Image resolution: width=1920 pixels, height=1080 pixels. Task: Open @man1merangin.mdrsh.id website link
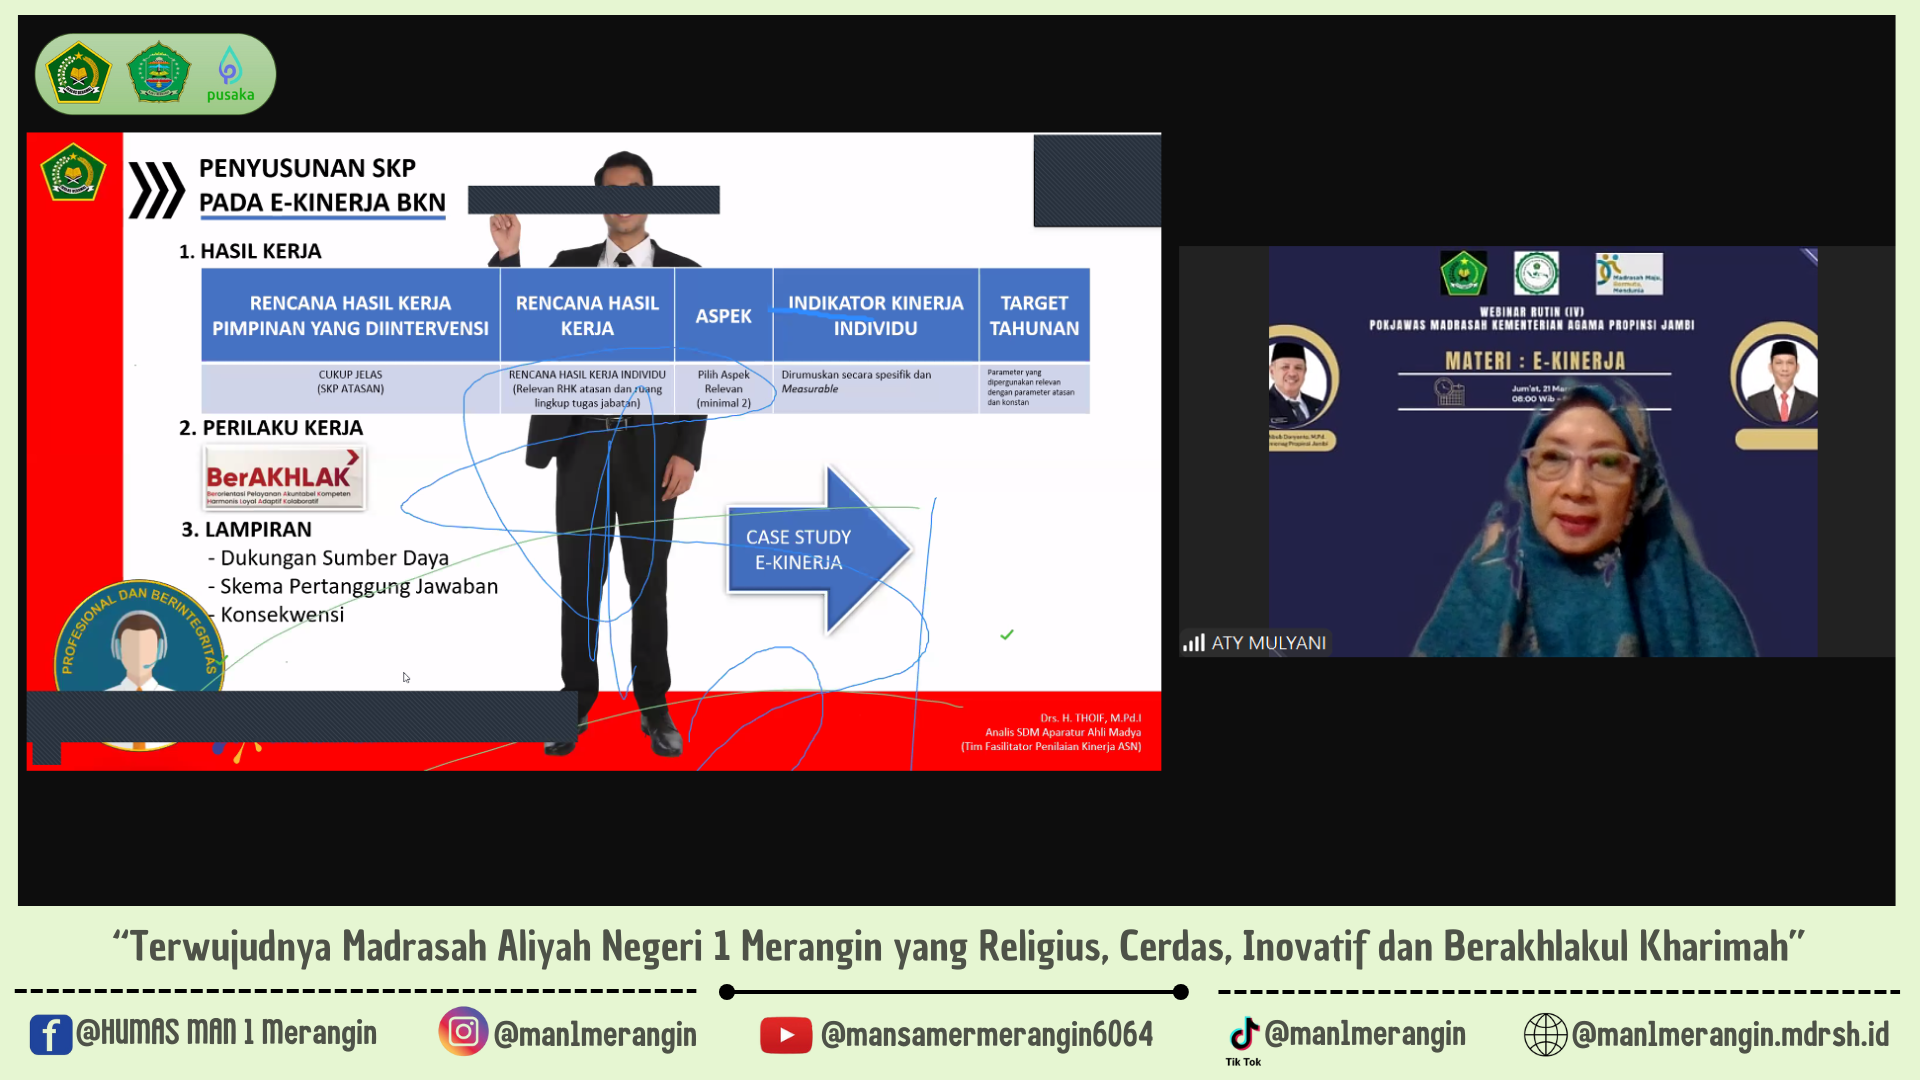[1730, 1034]
